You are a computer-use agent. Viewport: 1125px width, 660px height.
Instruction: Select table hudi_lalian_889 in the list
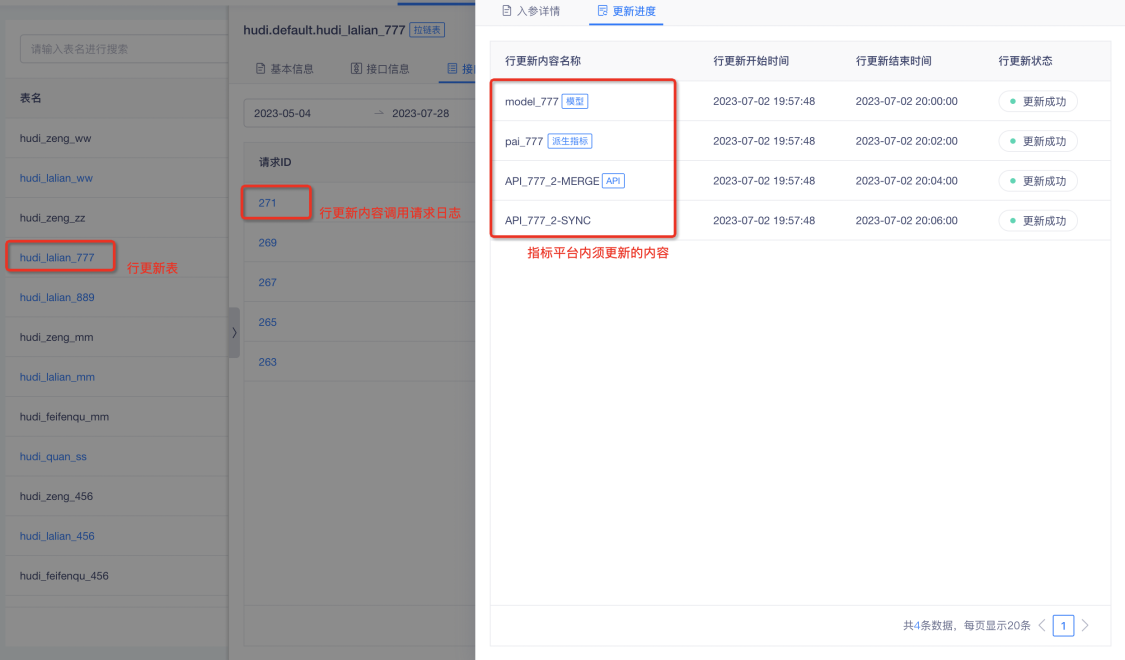pyautogui.click(x=57, y=298)
